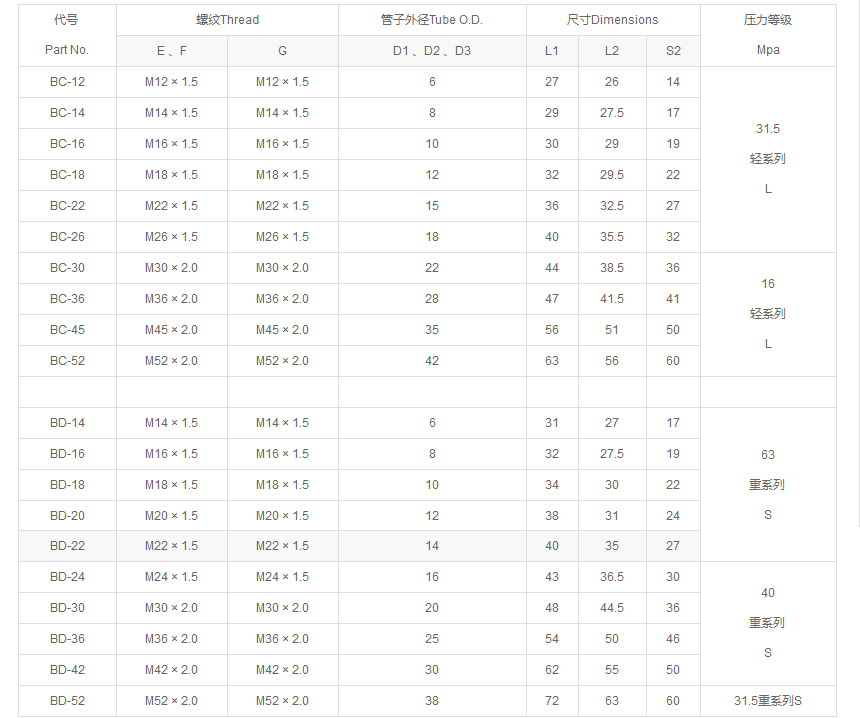The width and height of the screenshot is (860, 718).
Task: Click the 尺寸Dimensions header cell
Action: tap(613, 20)
